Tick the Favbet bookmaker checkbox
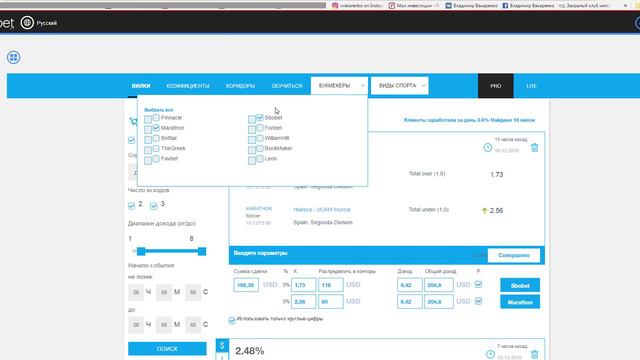Viewport: 640px width, 360px height. (156, 158)
